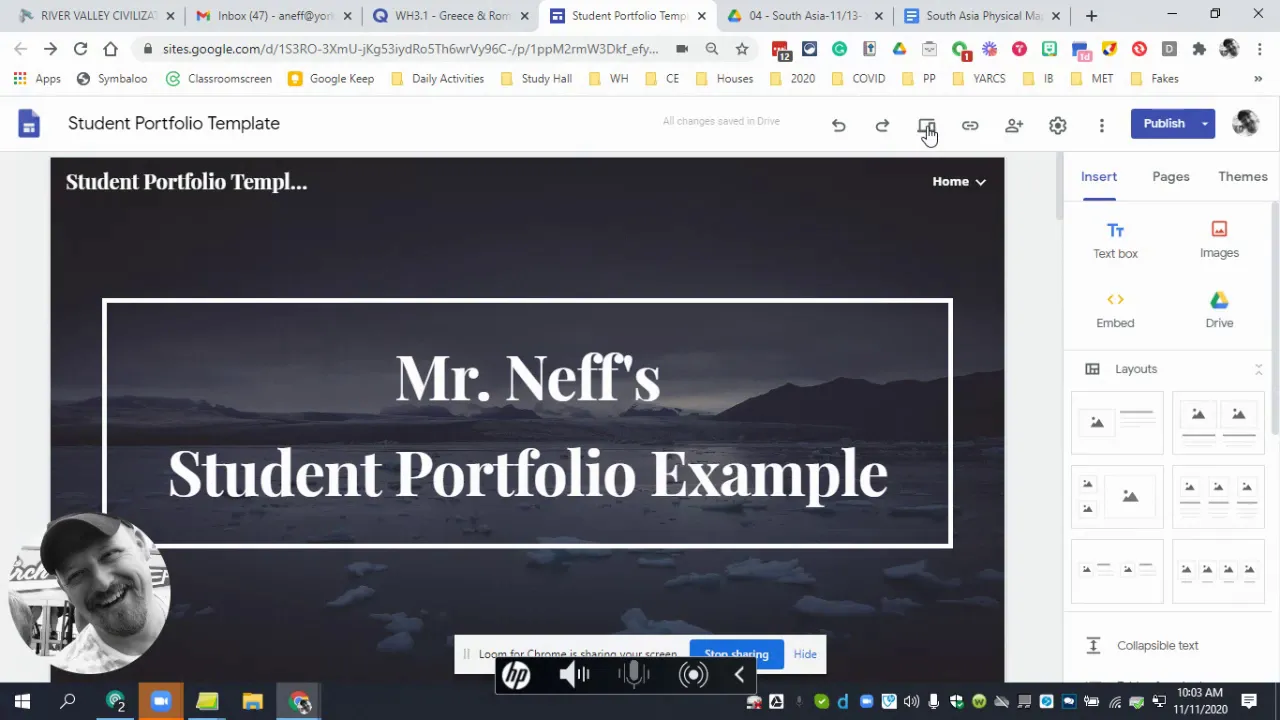
Task: Show more bookmarks chevron
Action: tap(1258, 78)
